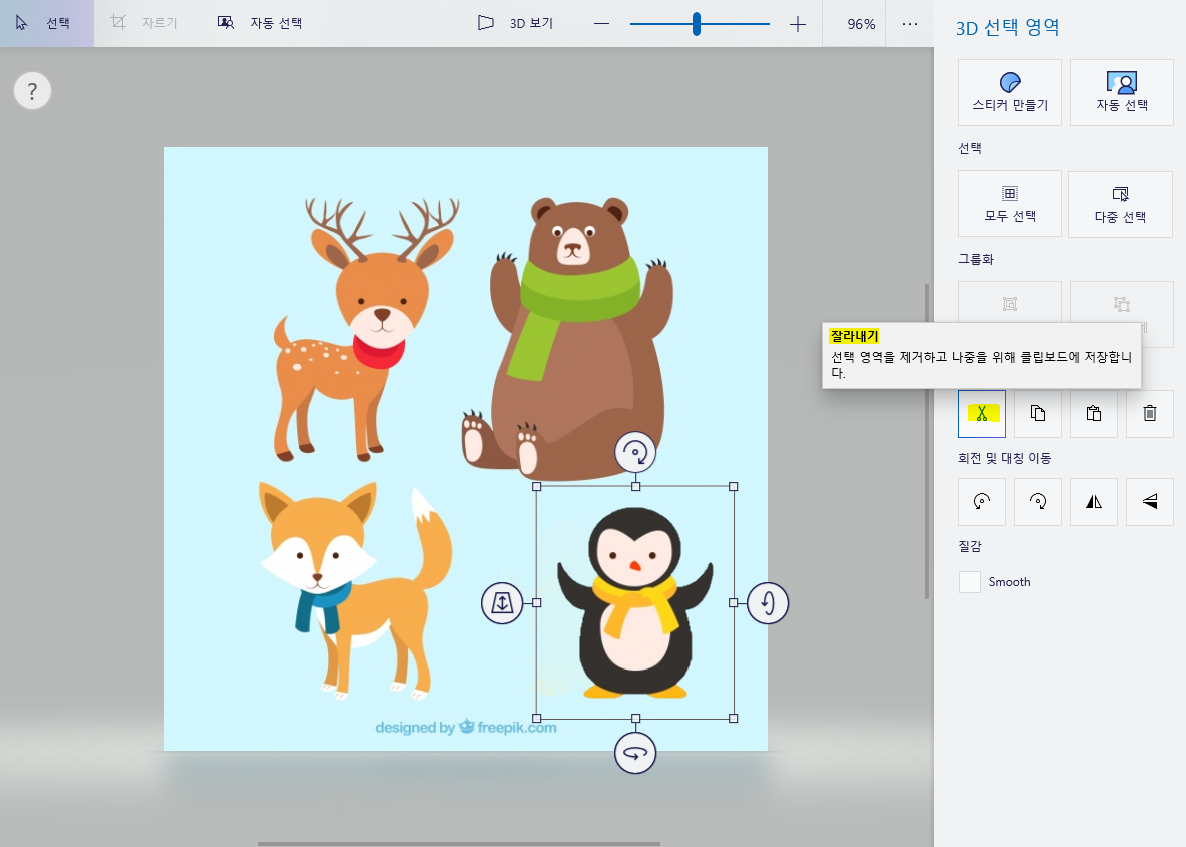The image size is (1186, 847).
Task: Click the Smooth texture swatch
Action: tap(970, 582)
